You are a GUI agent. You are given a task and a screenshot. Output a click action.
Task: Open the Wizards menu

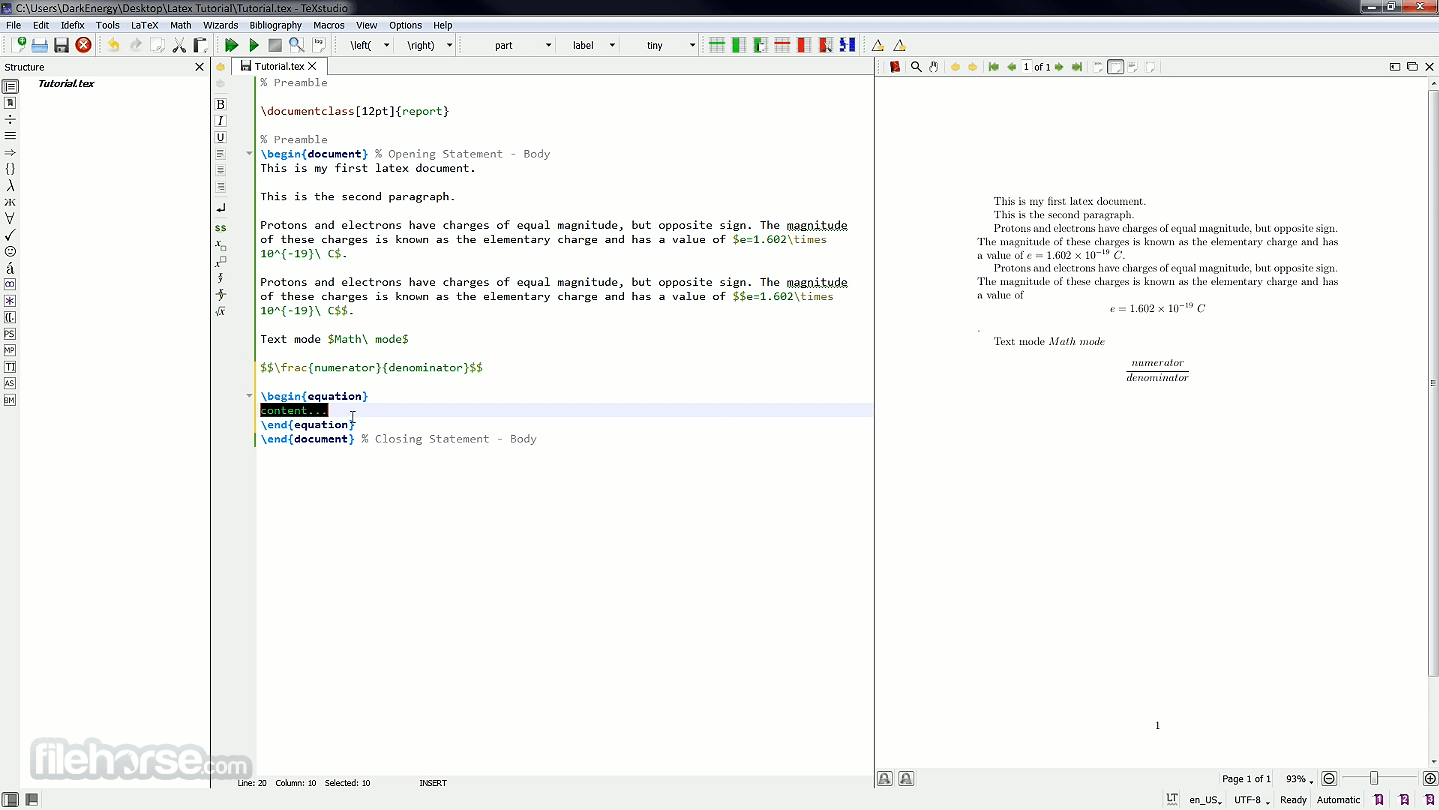pyautogui.click(x=220, y=25)
